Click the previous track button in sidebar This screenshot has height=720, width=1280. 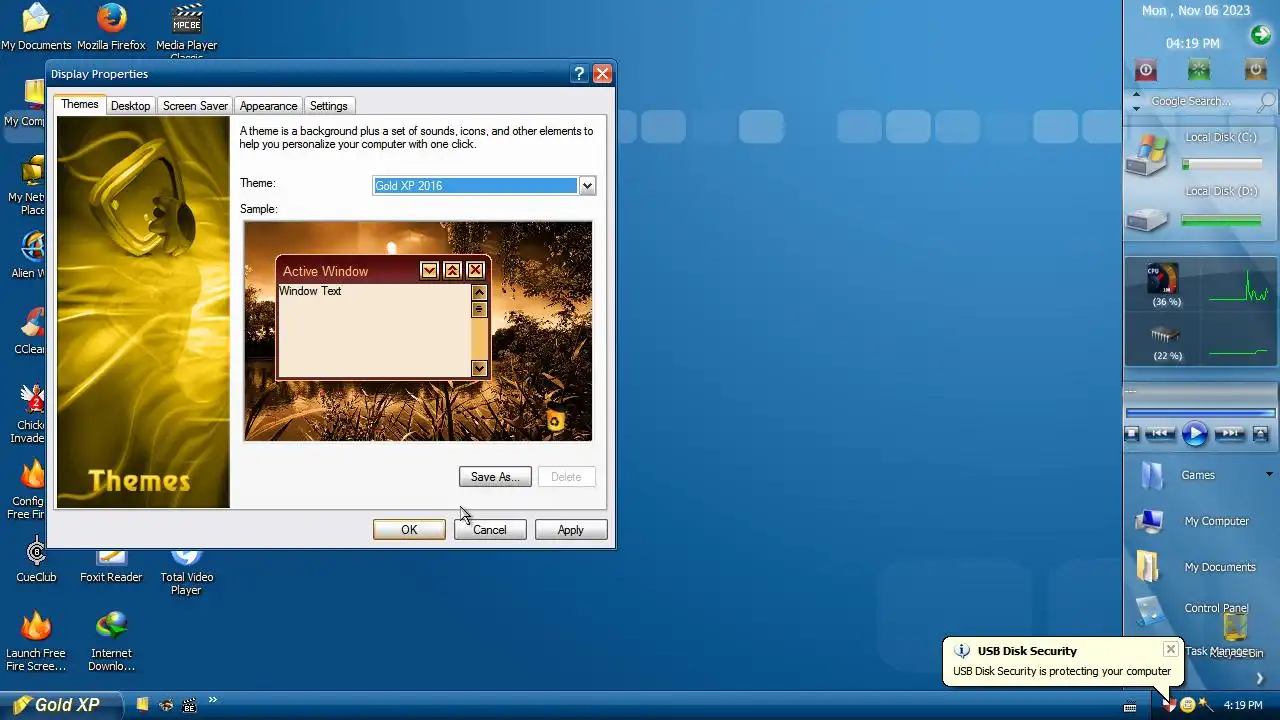click(x=1160, y=433)
